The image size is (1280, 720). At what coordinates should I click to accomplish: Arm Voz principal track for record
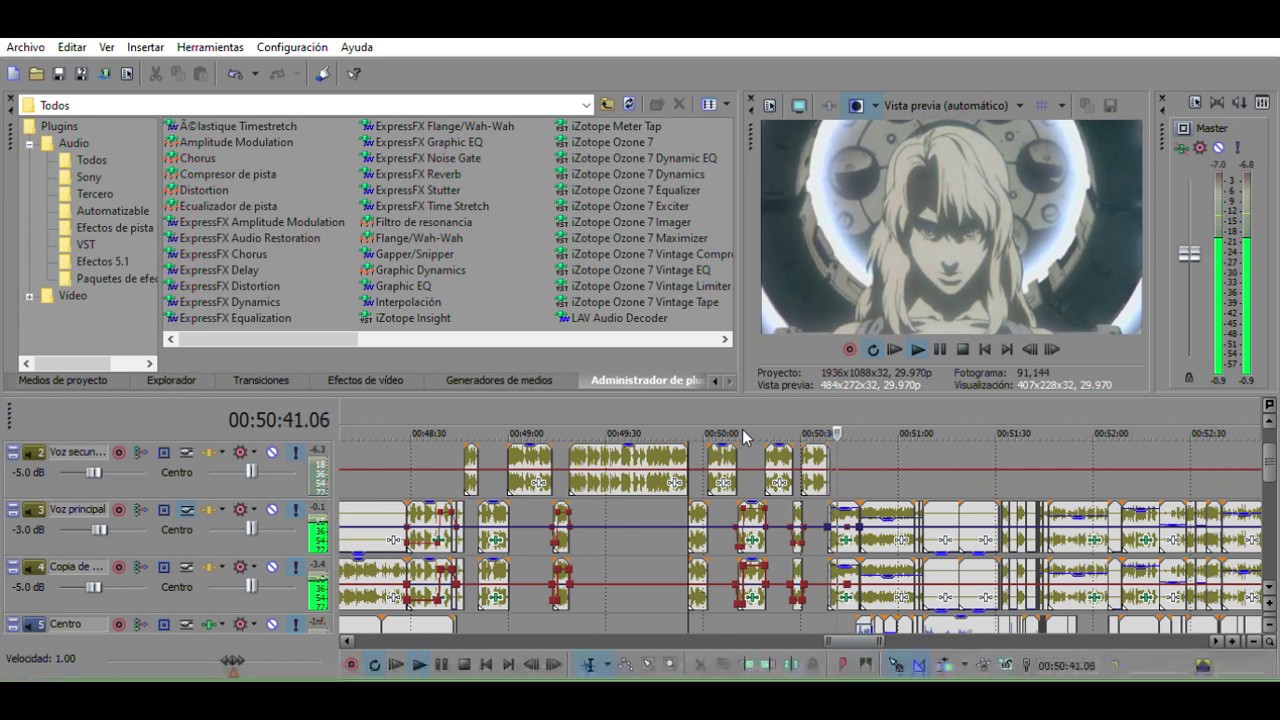click(x=119, y=509)
